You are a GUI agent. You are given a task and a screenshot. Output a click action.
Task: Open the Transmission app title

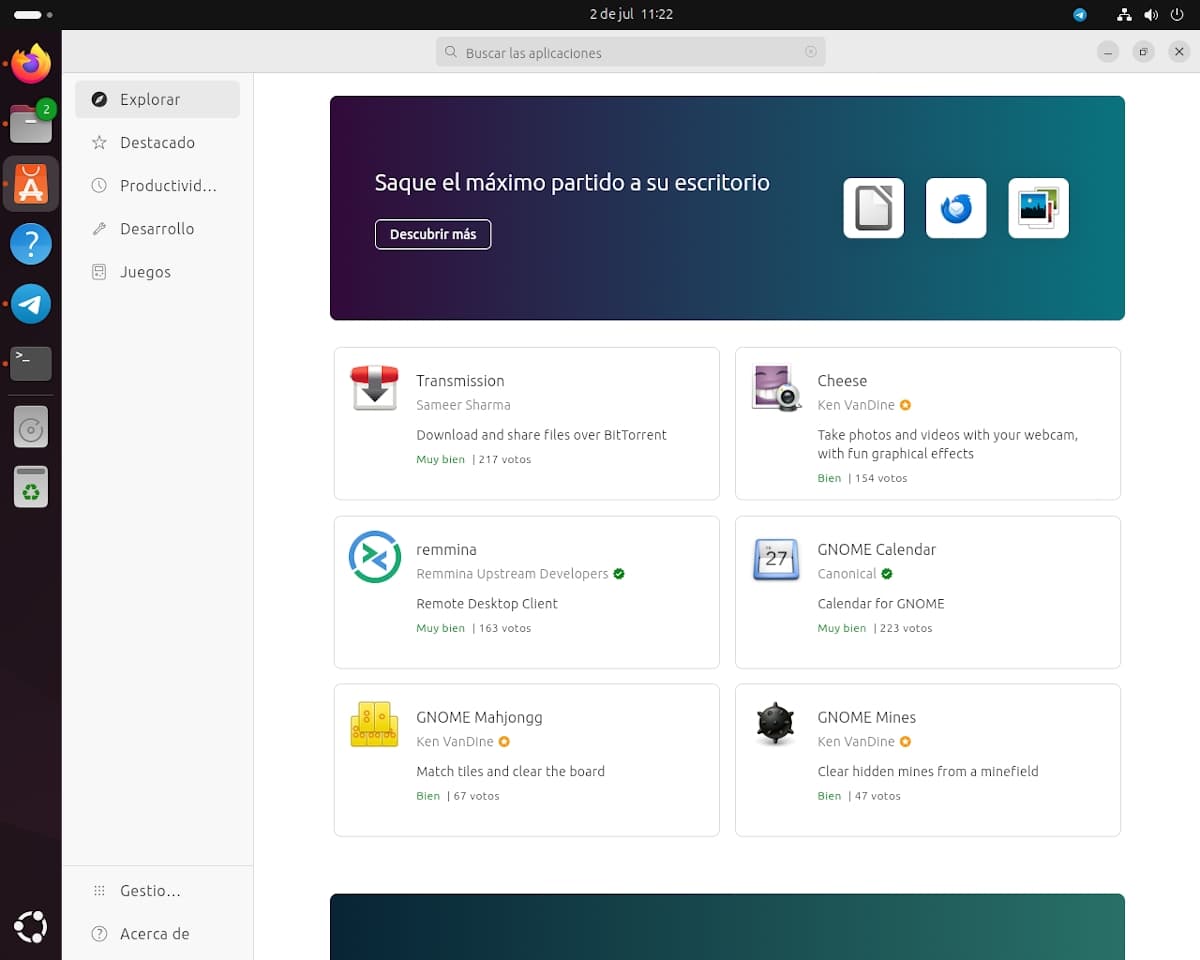460,381
